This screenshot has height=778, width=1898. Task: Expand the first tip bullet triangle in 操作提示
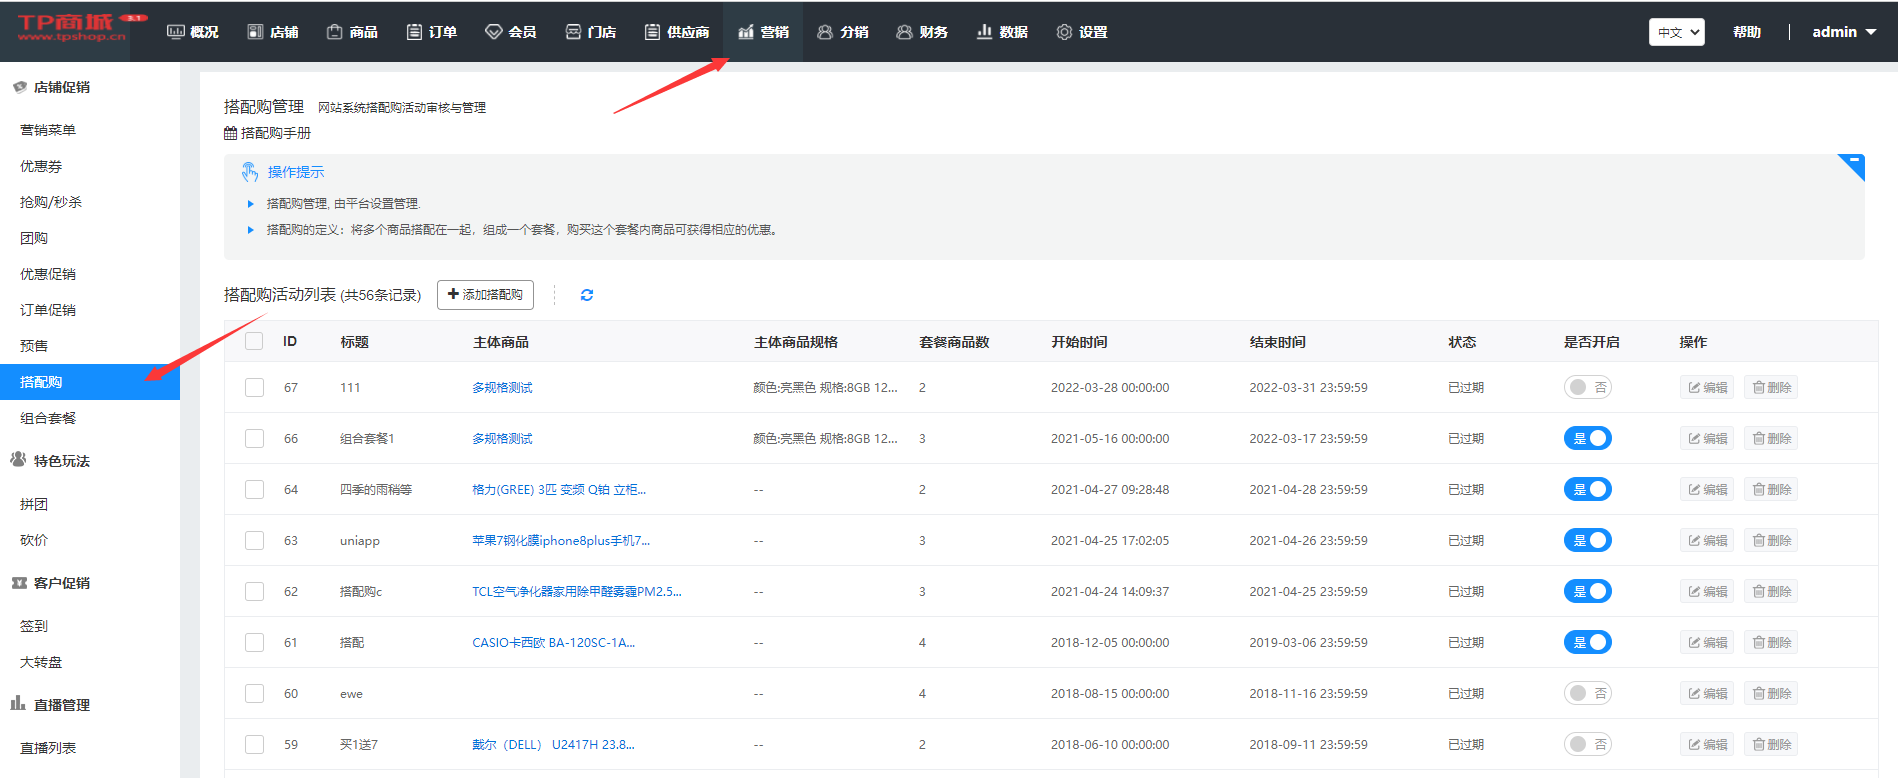(251, 204)
